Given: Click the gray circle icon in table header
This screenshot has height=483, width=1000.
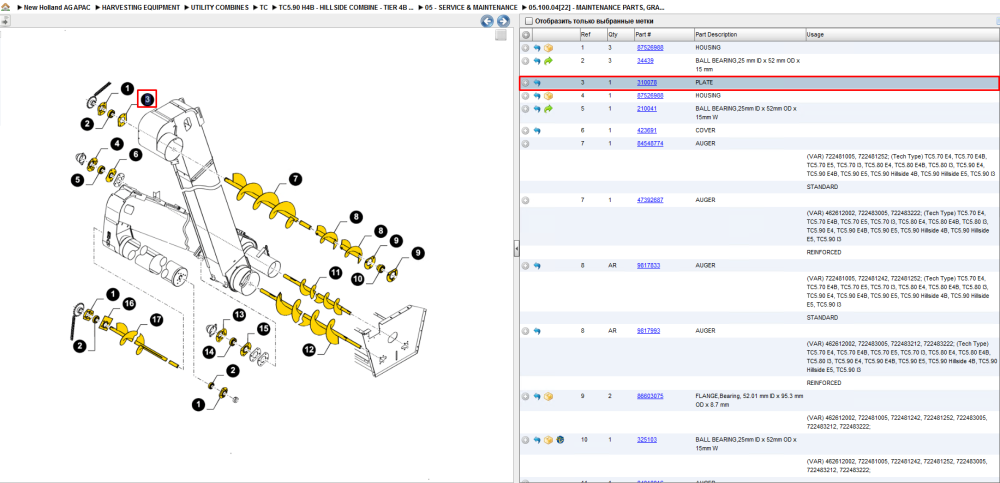Looking at the screenshot, I should click(x=526, y=34).
